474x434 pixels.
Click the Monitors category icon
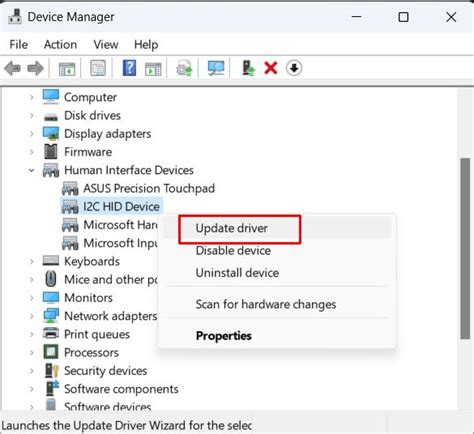(x=51, y=297)
